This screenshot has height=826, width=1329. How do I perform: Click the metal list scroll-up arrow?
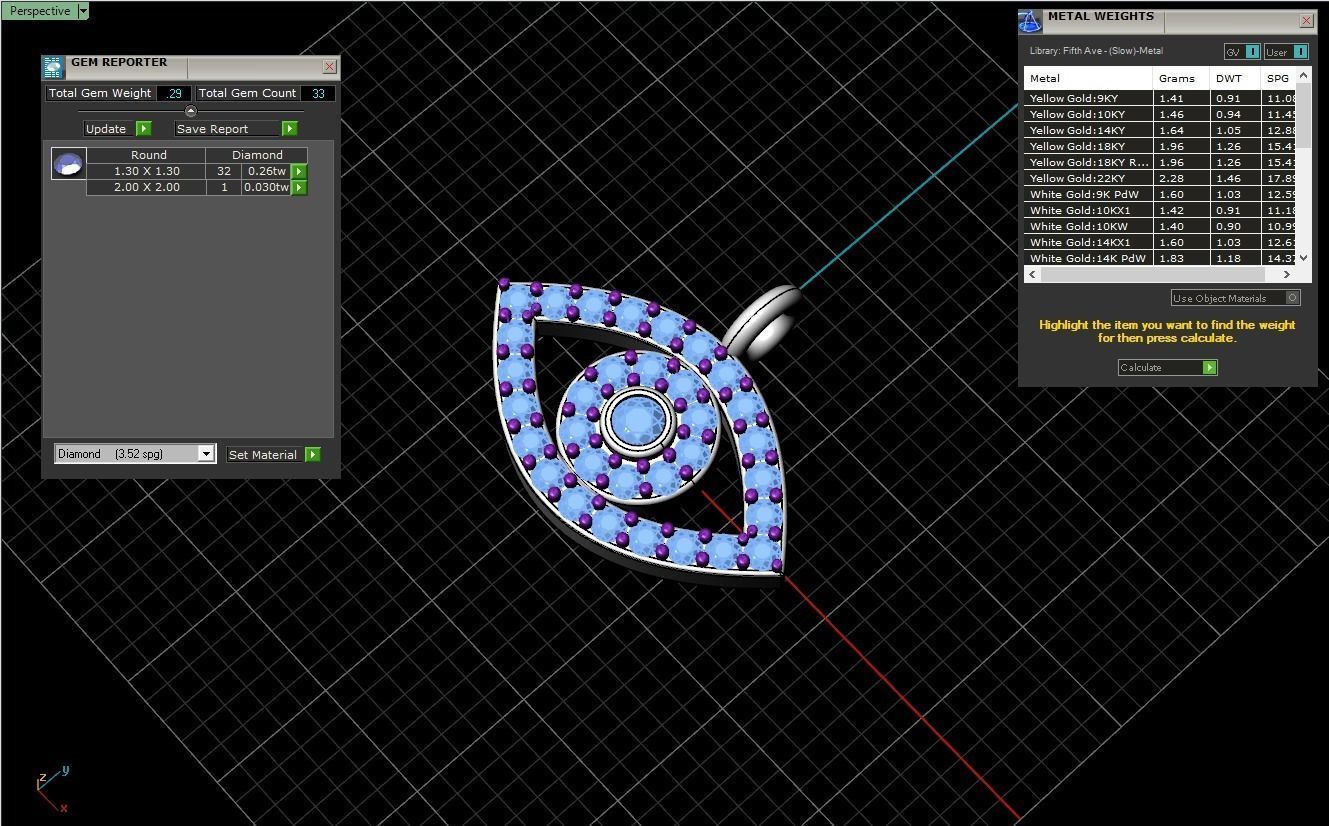click(1303, 76)
